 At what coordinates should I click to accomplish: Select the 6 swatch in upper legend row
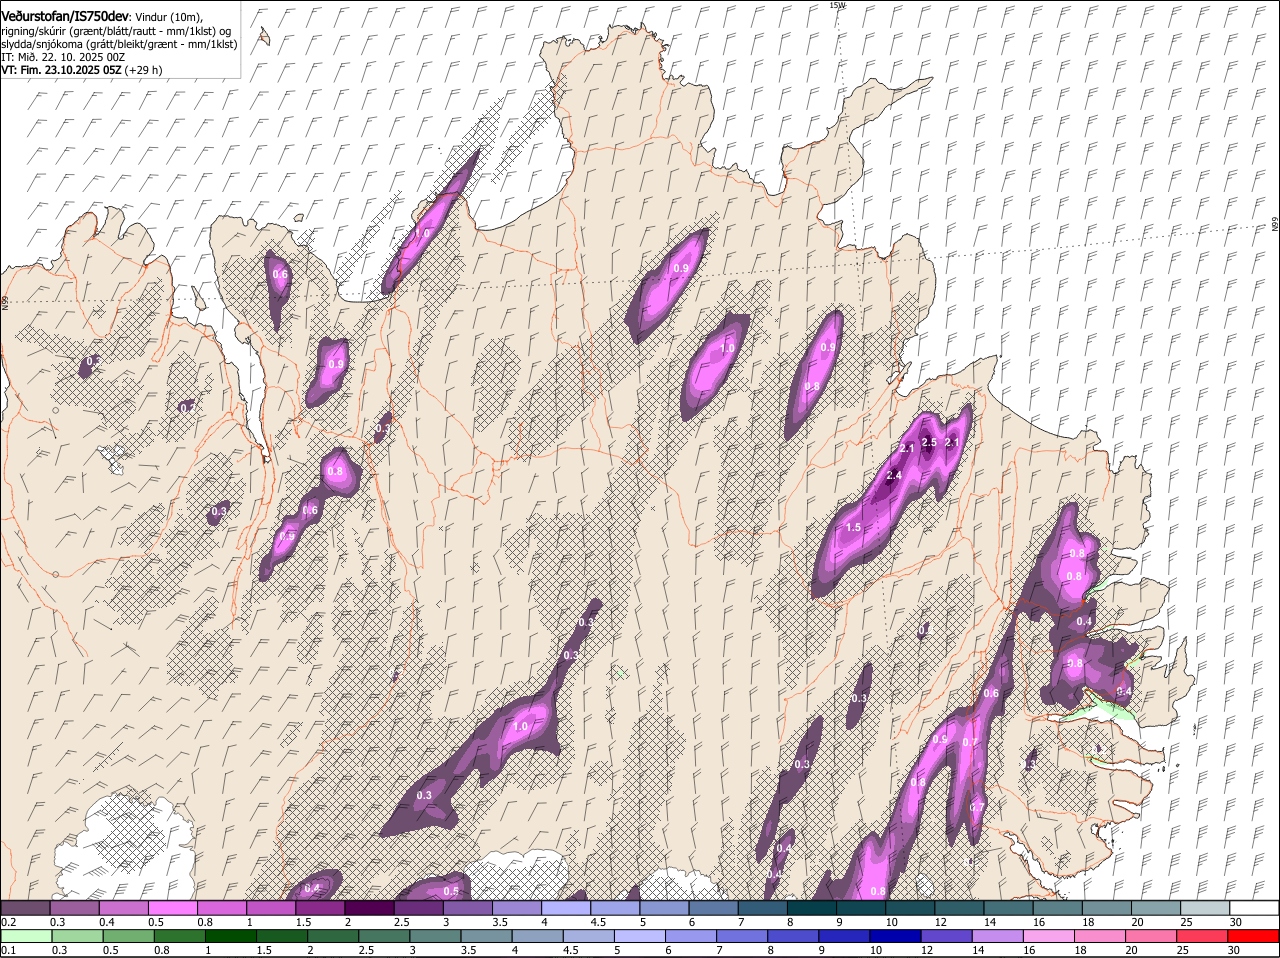pyautogui.click(x=713, y=908)
